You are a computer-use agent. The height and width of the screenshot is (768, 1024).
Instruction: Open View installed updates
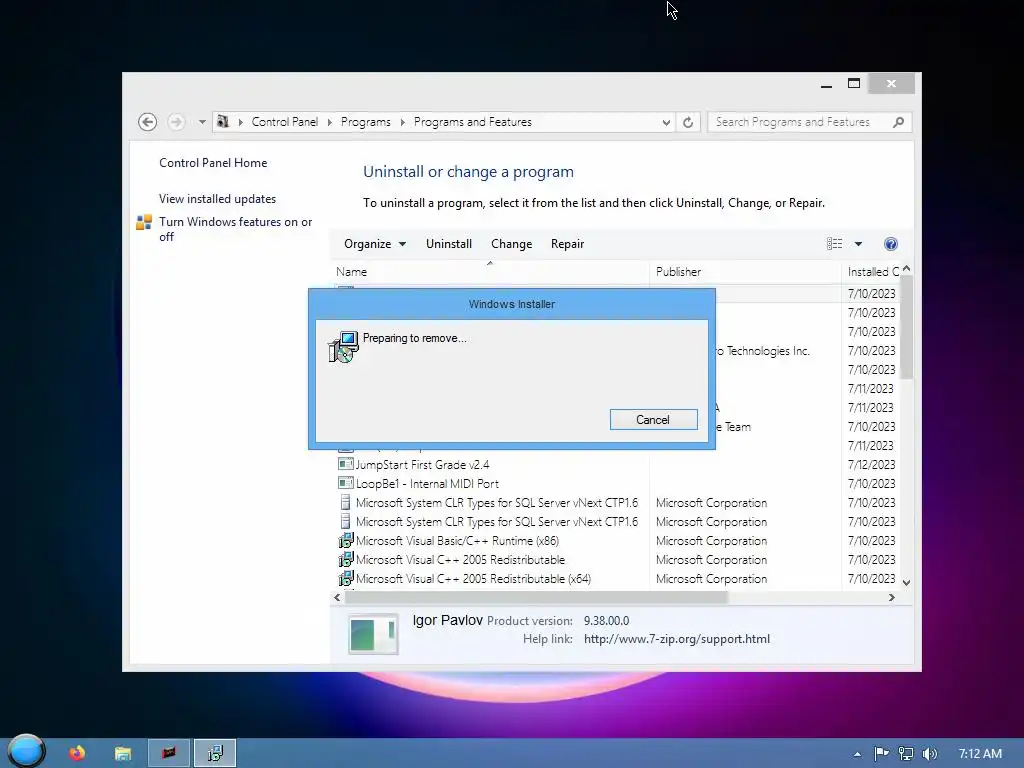tap(217, 199)
